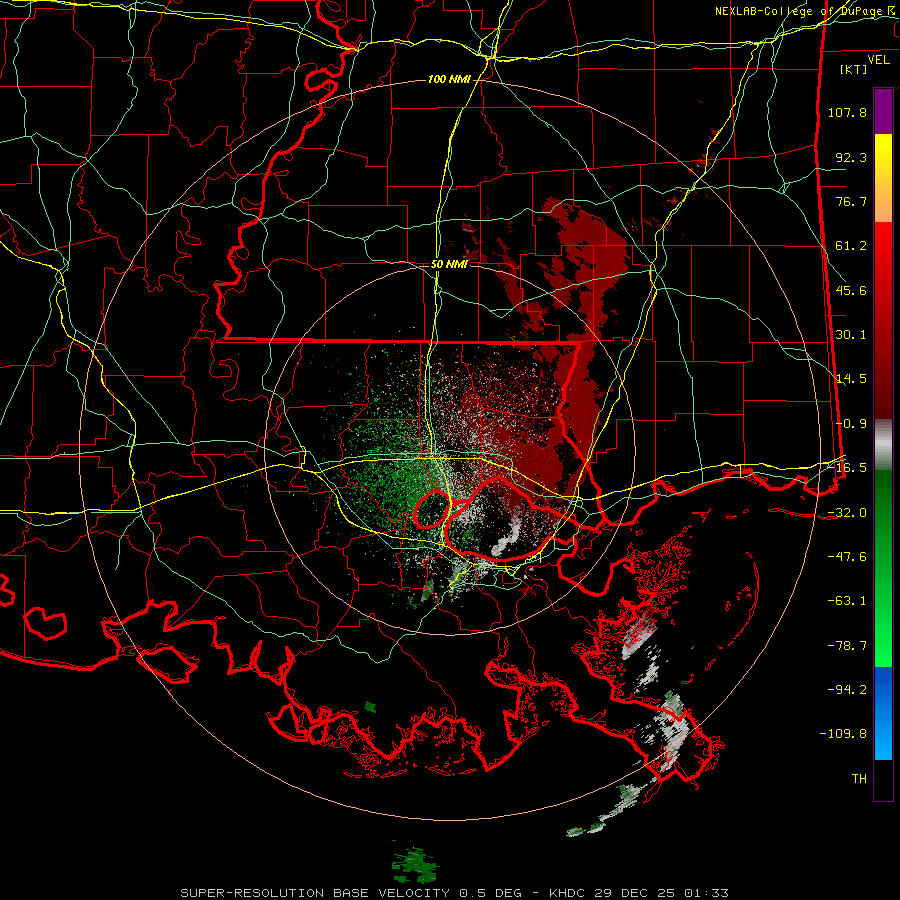Click the 107.8 velocity scale value

[x=847, y=112]
